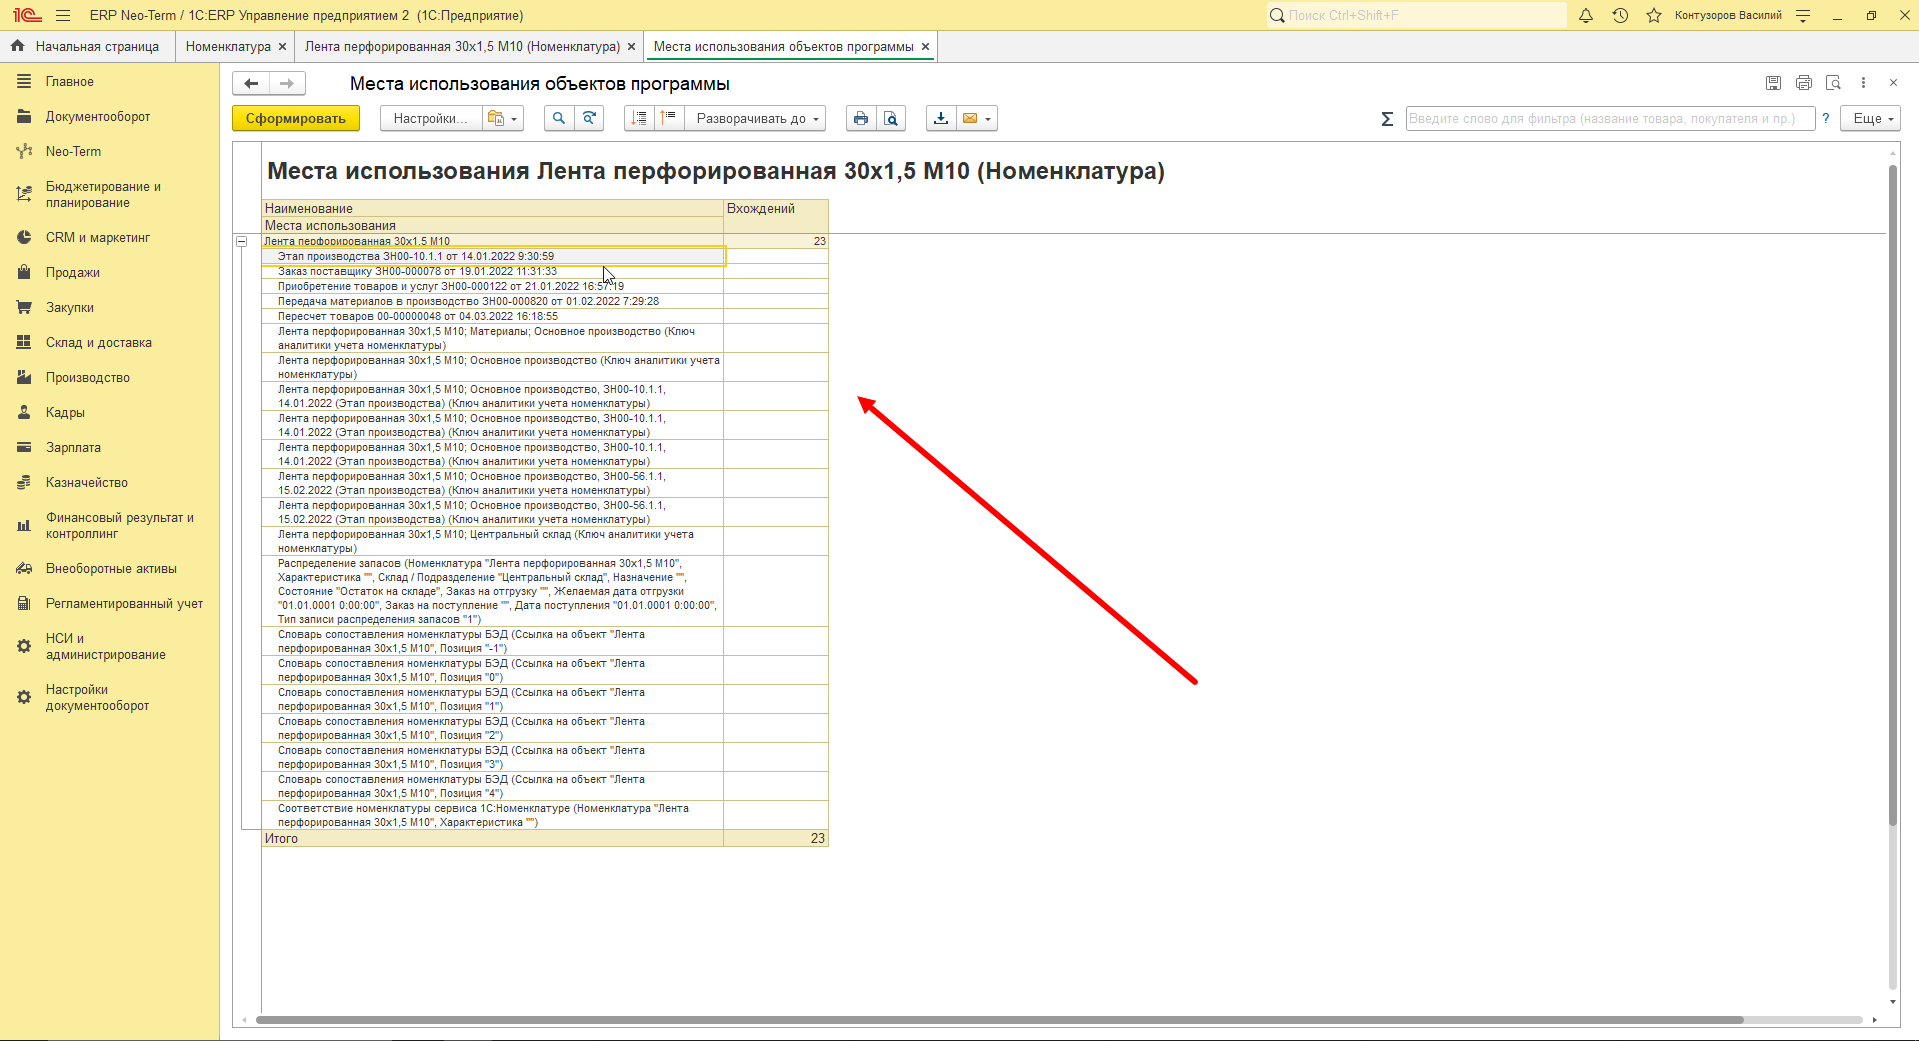Collapse all groups with the collapse icon

[639, 119]
